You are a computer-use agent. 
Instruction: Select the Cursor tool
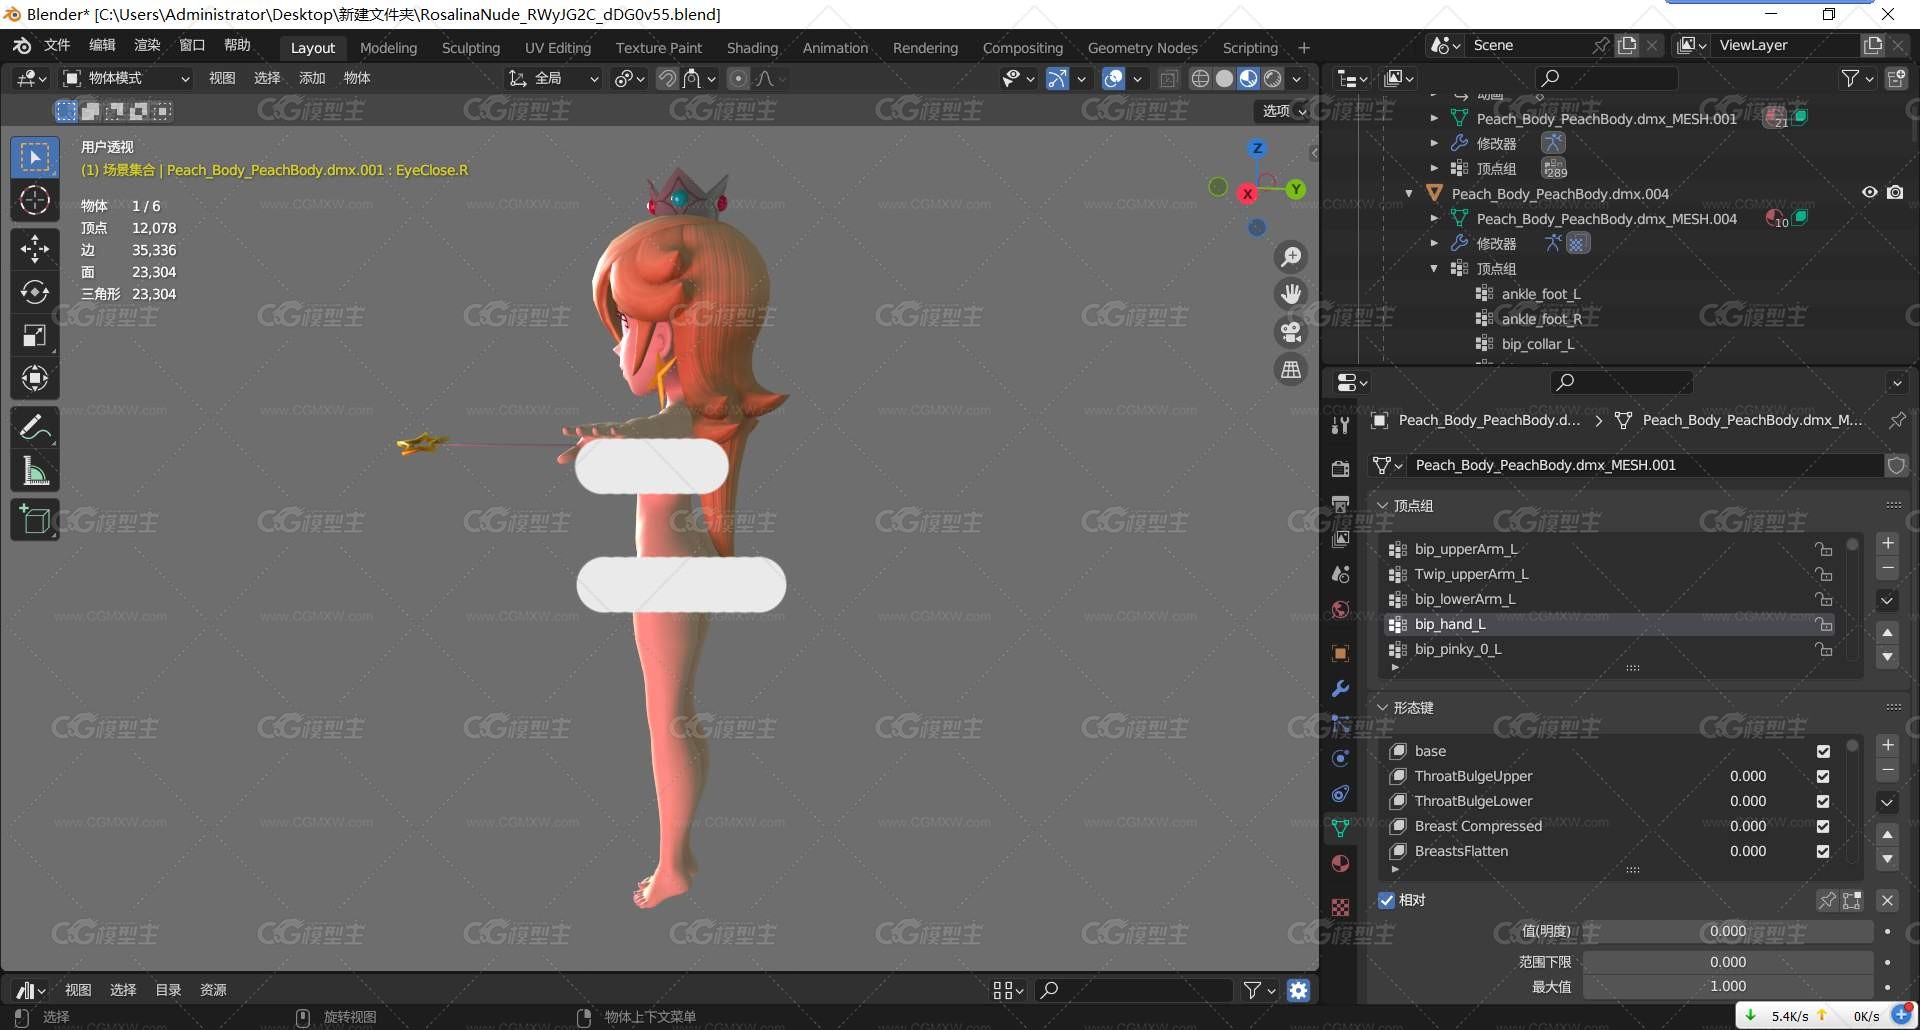35,200
